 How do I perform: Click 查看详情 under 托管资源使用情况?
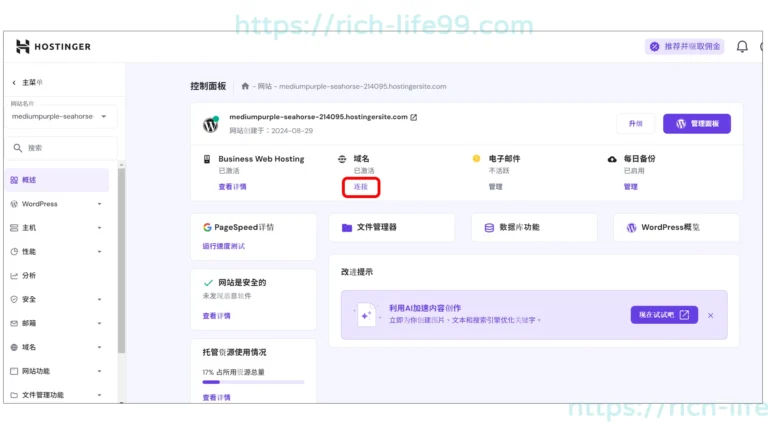pyautogui.click(x=216, y=397)
